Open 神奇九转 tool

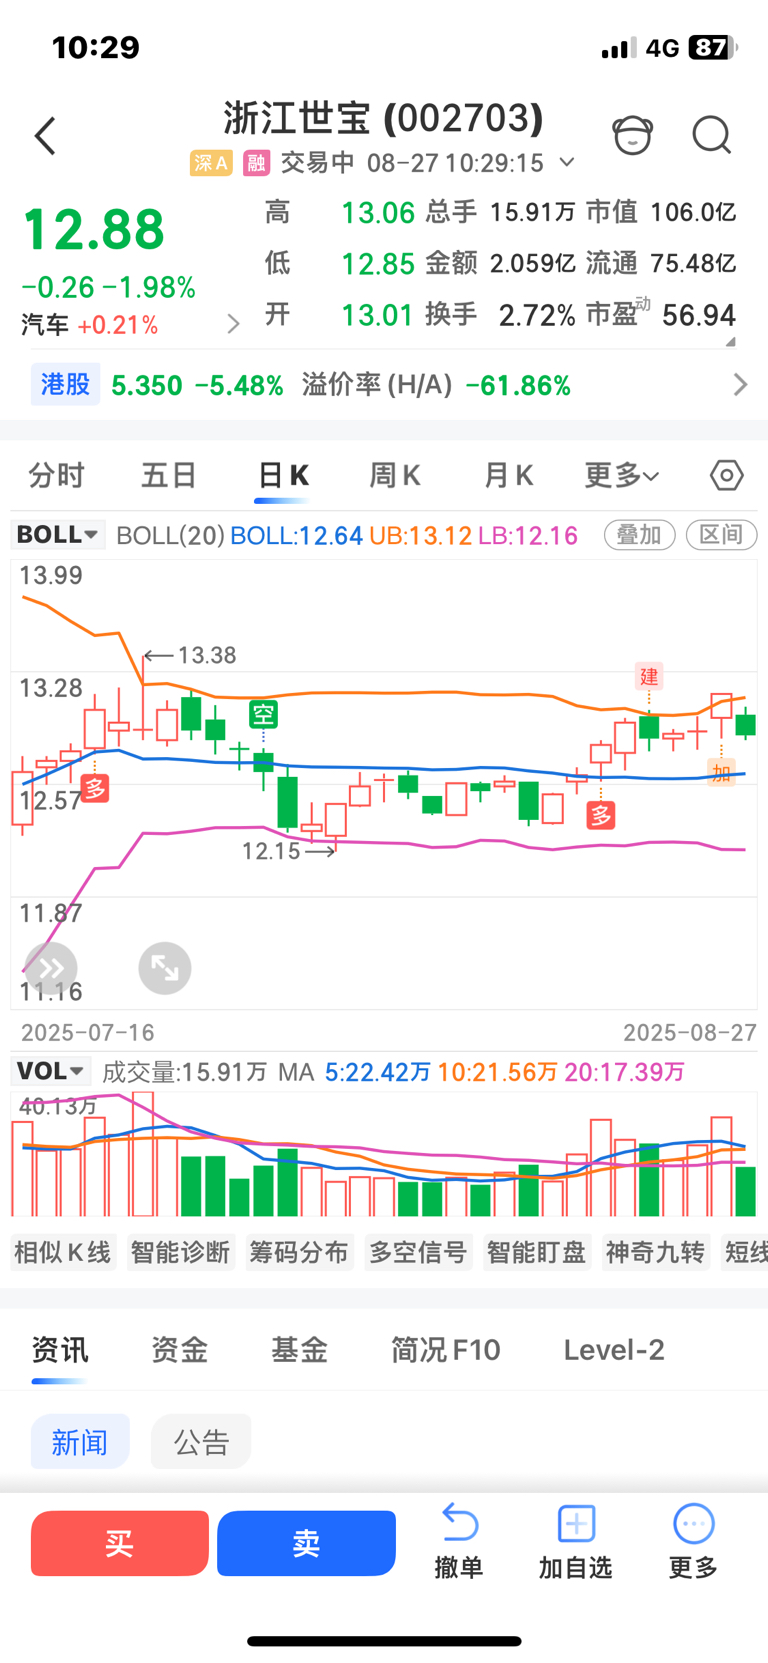point(656,1252)
